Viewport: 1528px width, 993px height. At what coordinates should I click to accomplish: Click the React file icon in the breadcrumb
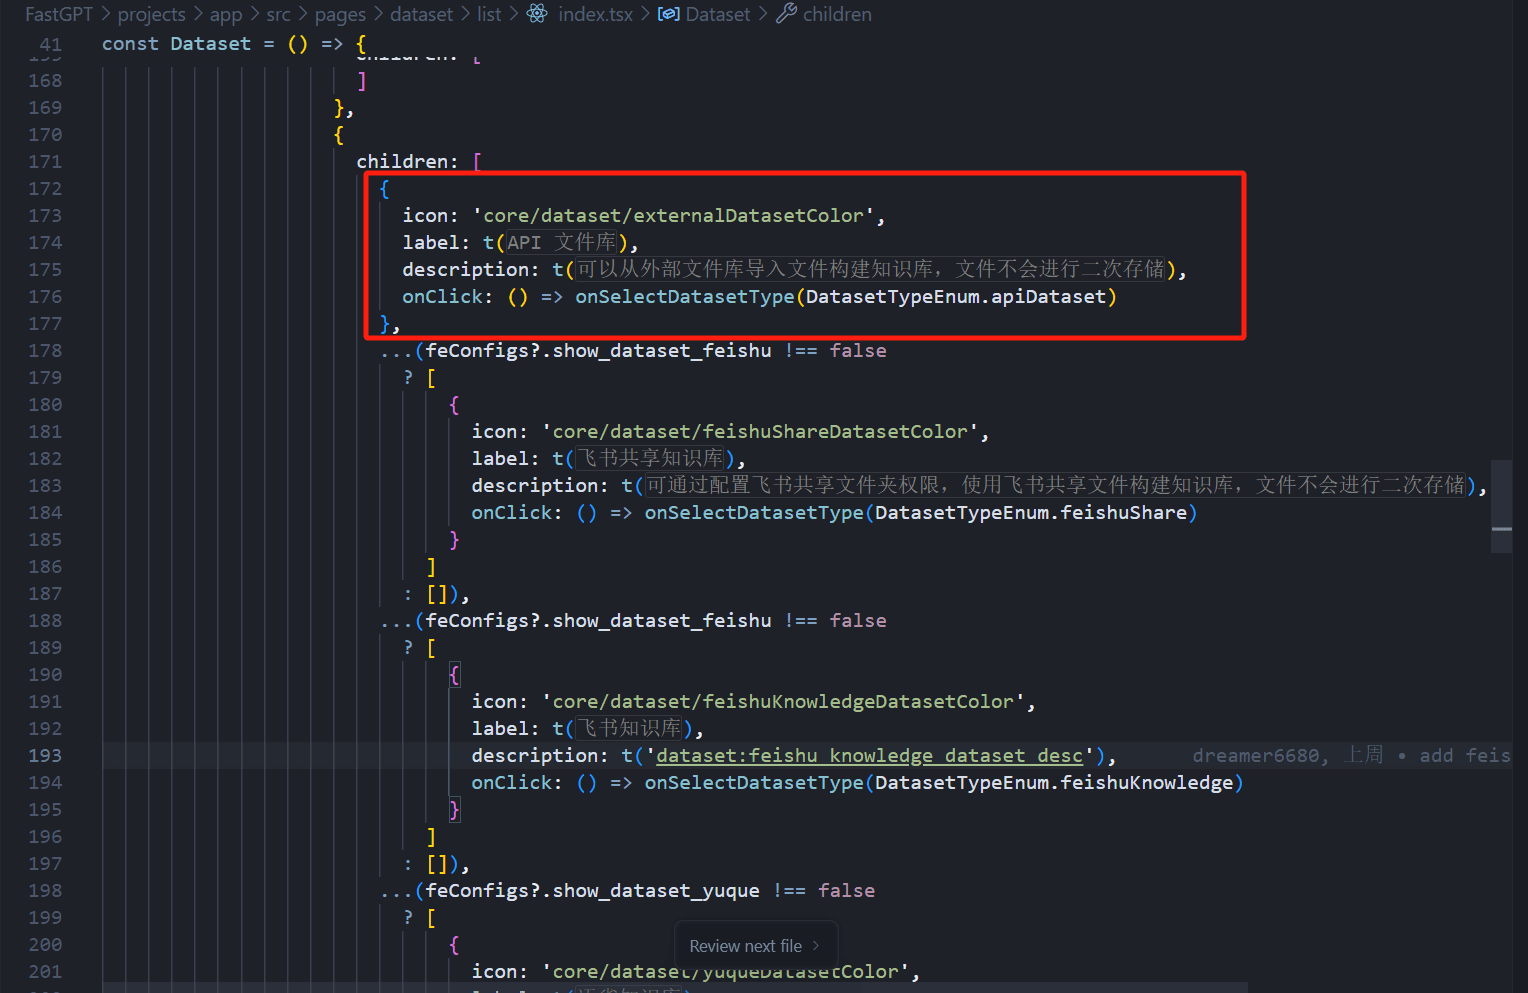537,14
